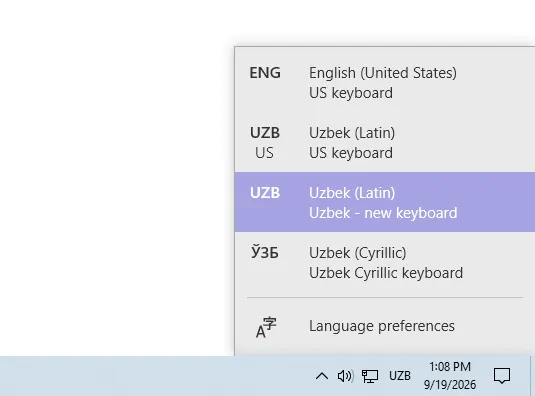Open the network status icon
The width and height of the screenshot is (535, 396).
(370, 376)
